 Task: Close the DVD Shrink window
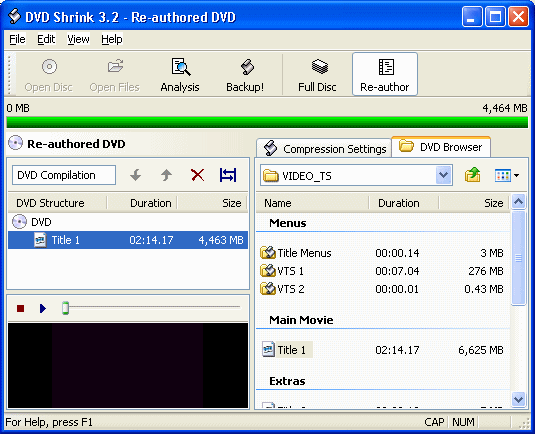518,16
